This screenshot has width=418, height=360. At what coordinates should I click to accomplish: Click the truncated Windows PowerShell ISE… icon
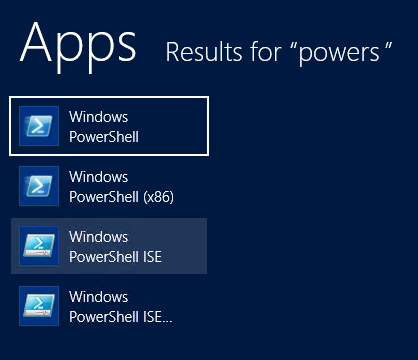click(x=39, y=306)
